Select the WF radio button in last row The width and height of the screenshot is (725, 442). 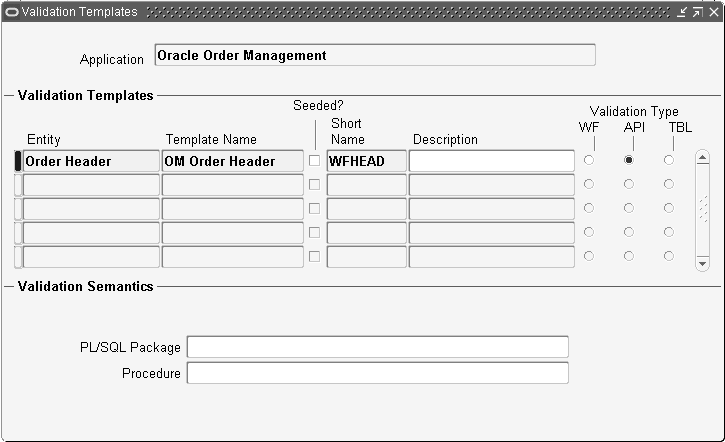(589, 256)
